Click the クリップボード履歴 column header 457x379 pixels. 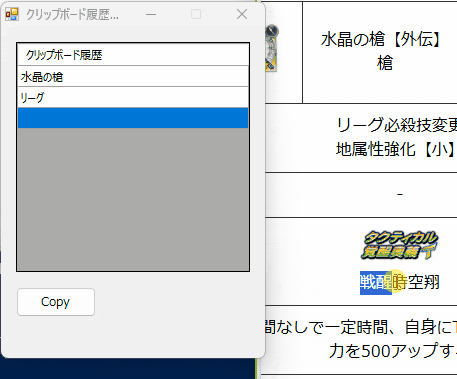(133, 55)
